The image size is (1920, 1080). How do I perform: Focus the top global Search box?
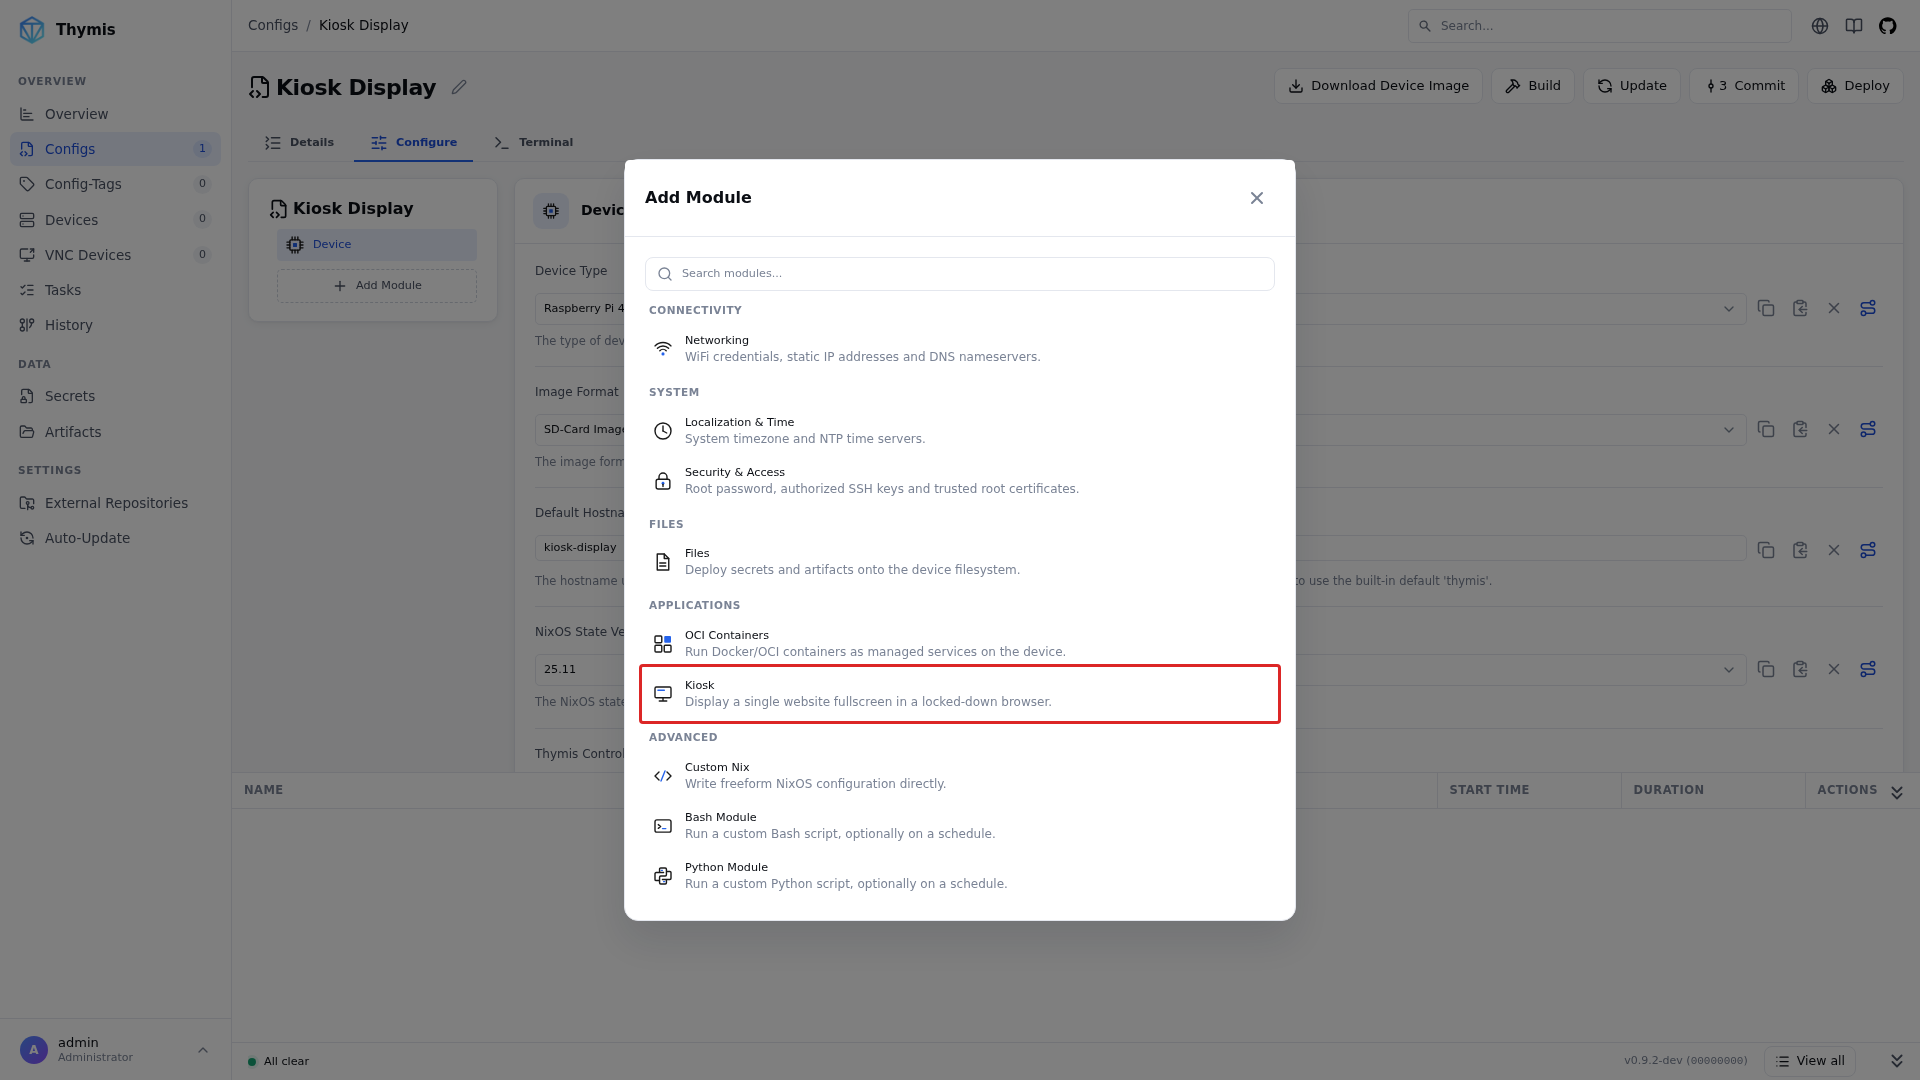pos(1599,26)
